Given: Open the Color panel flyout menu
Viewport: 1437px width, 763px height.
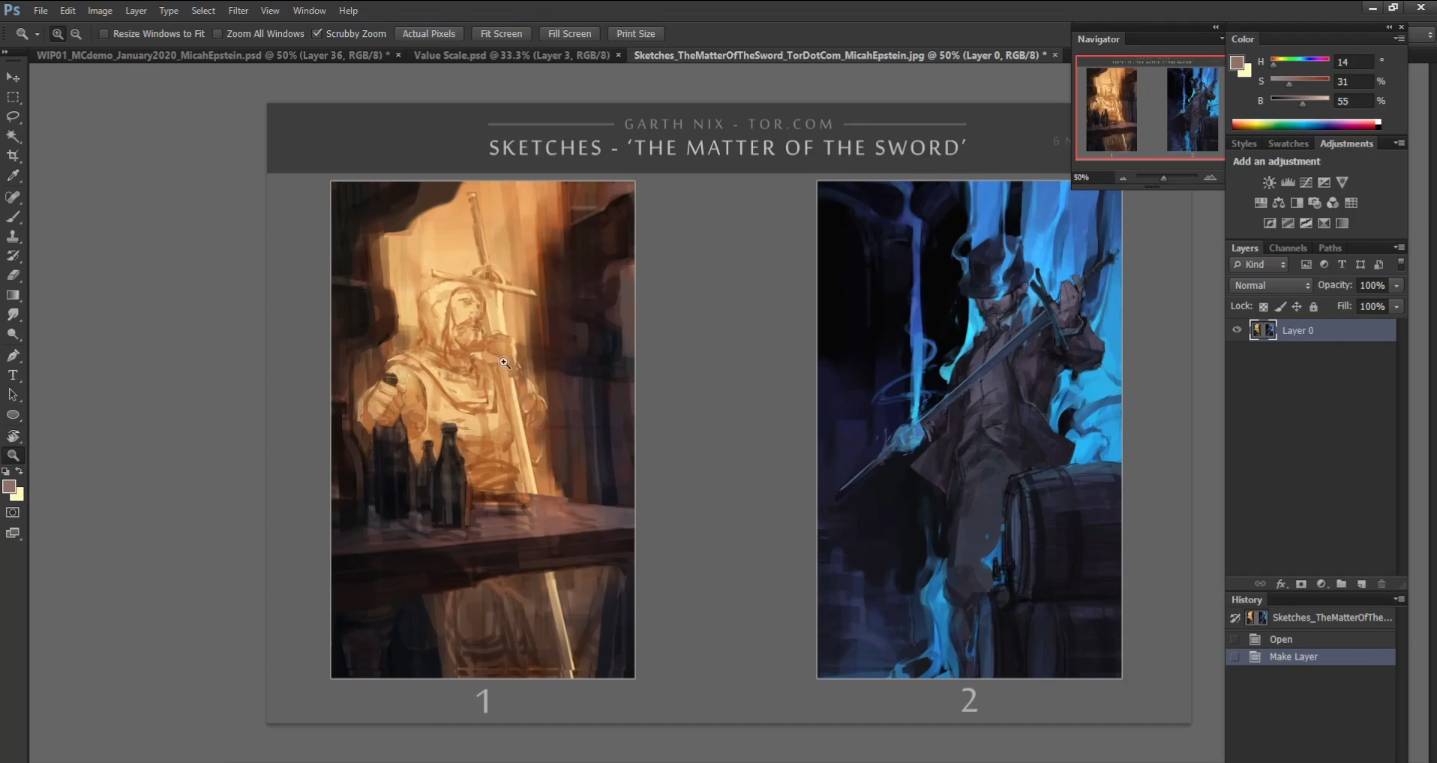Looking at the screenshot, I should (1399, 39).
